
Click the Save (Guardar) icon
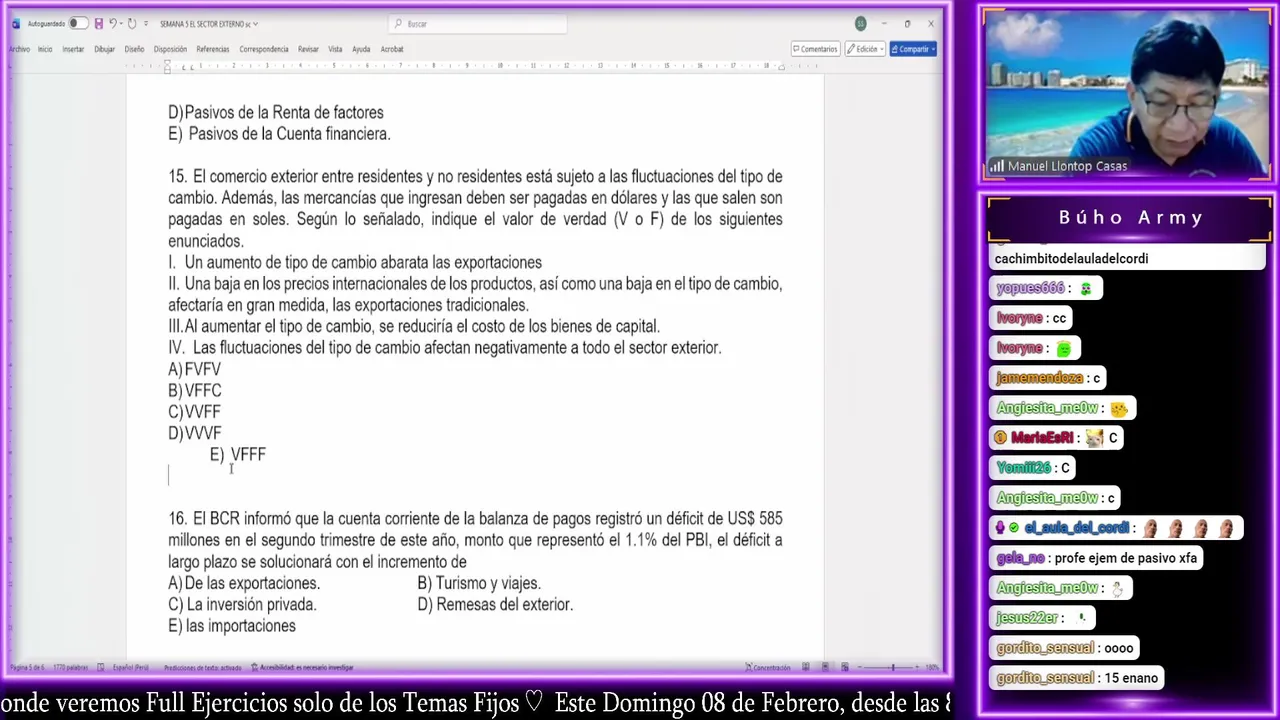click(99, 23)
